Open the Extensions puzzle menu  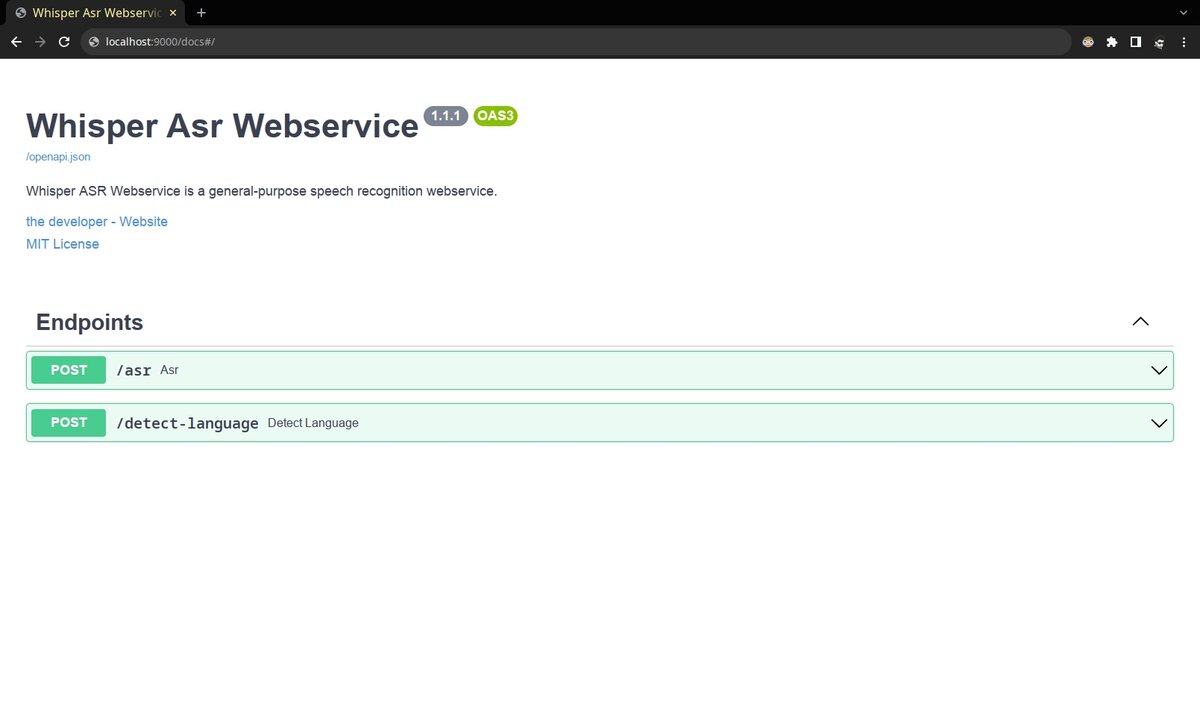pyautogui.click(x=1111, y=42)
